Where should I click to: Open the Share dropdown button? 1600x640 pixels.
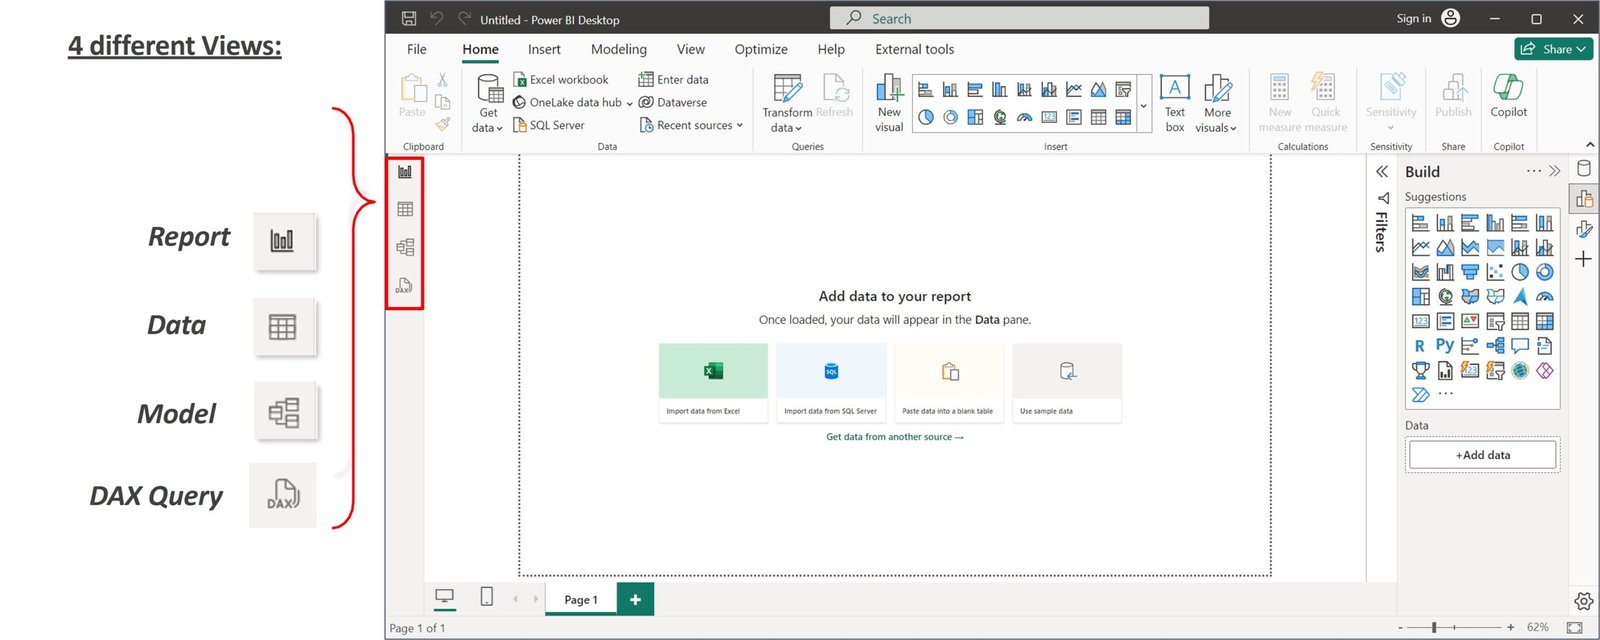point(1554,49)
